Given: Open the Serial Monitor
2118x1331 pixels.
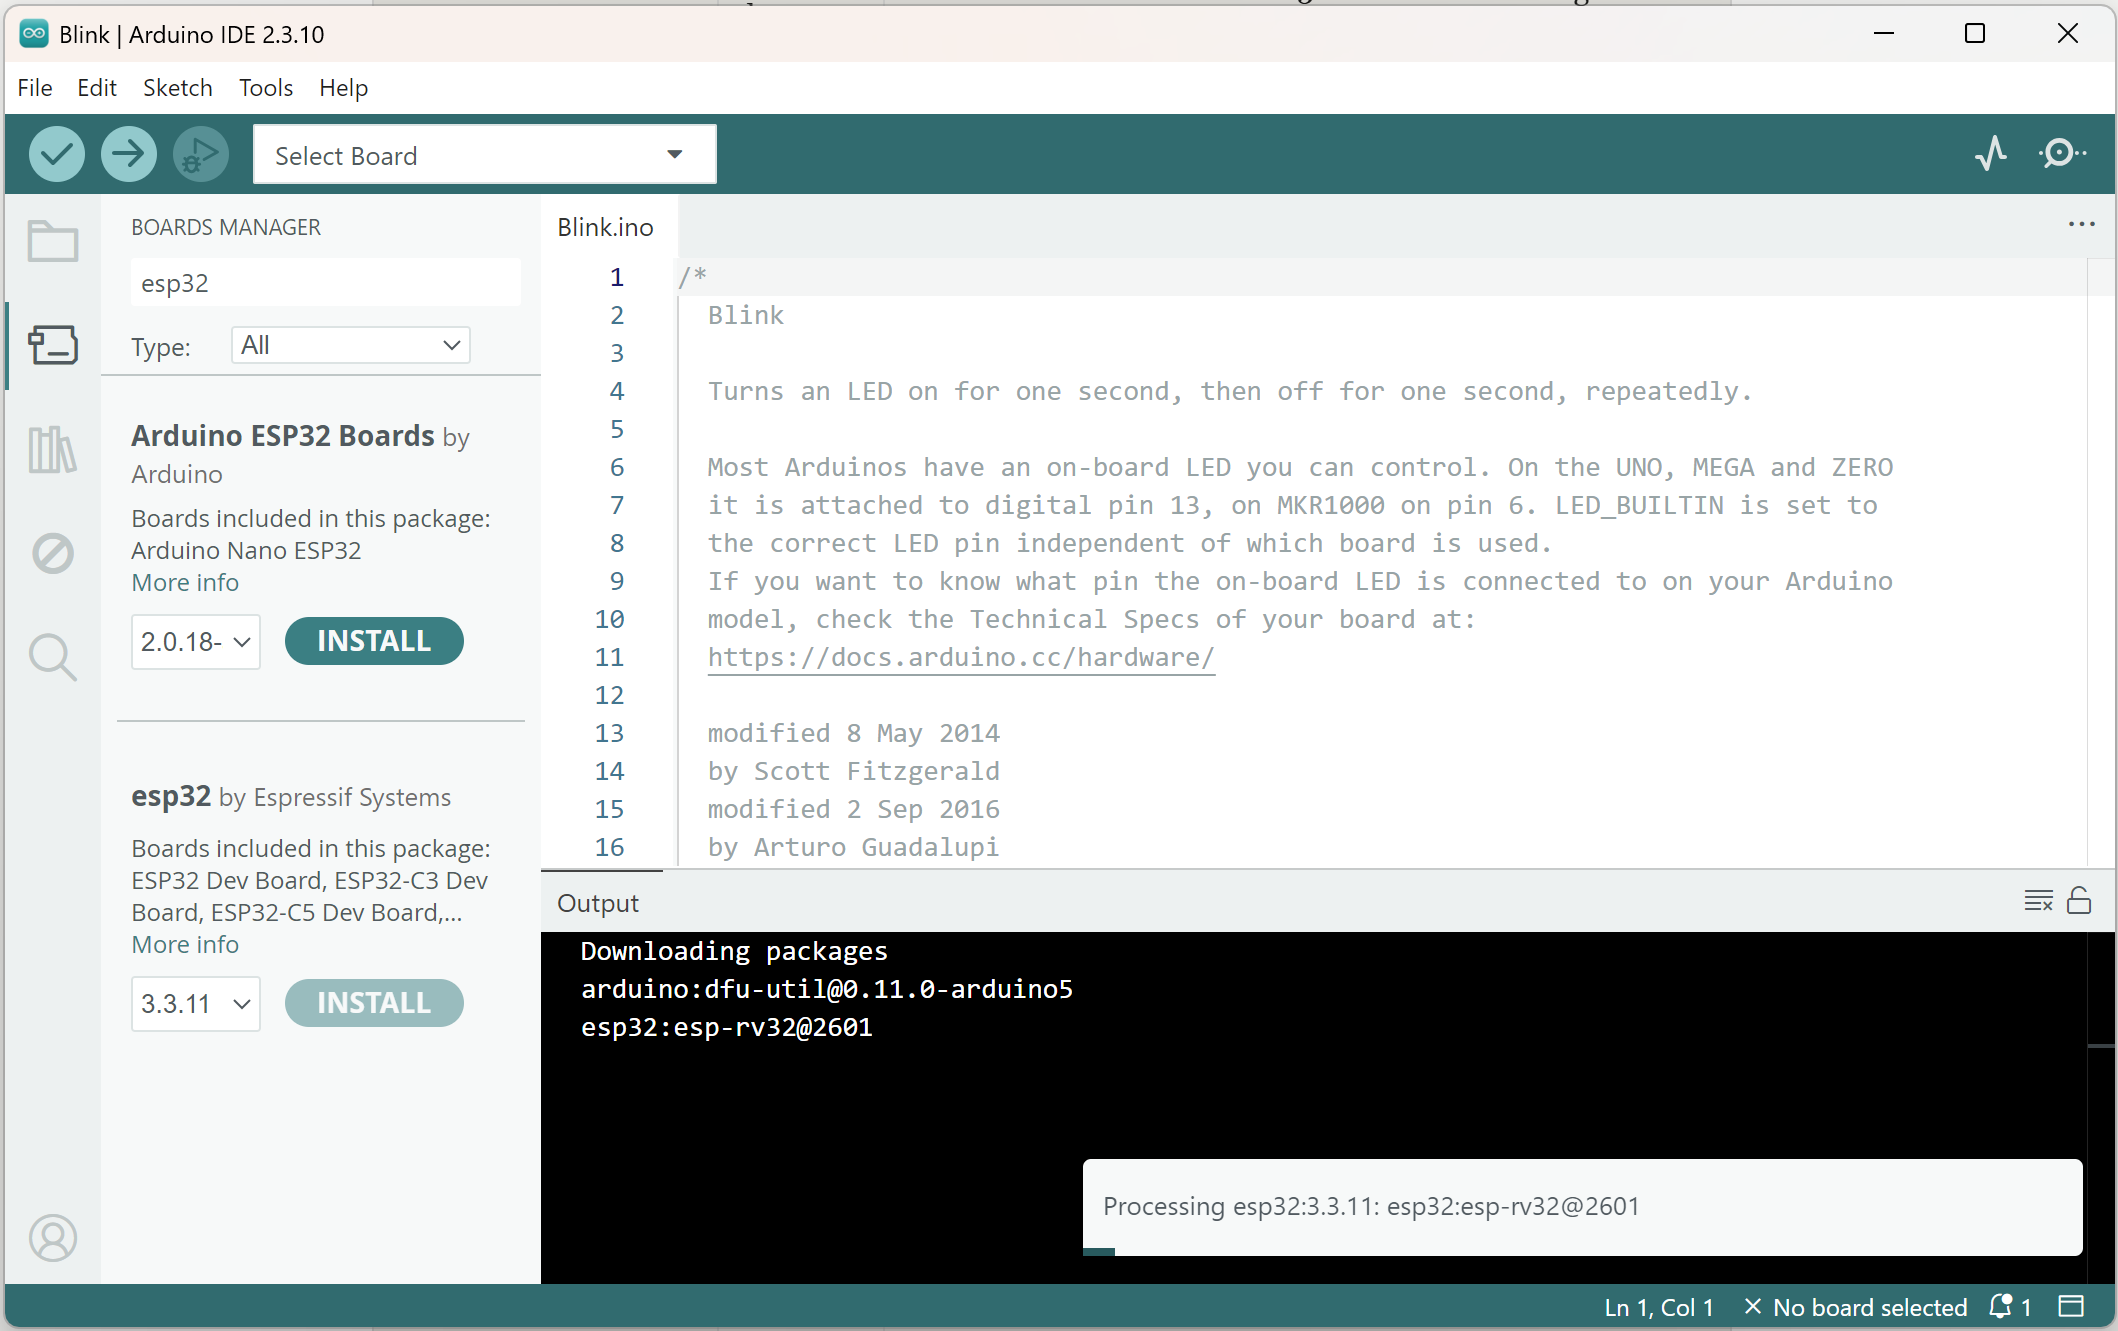Looking at the screenshot, I should (x=2062, y=153).
